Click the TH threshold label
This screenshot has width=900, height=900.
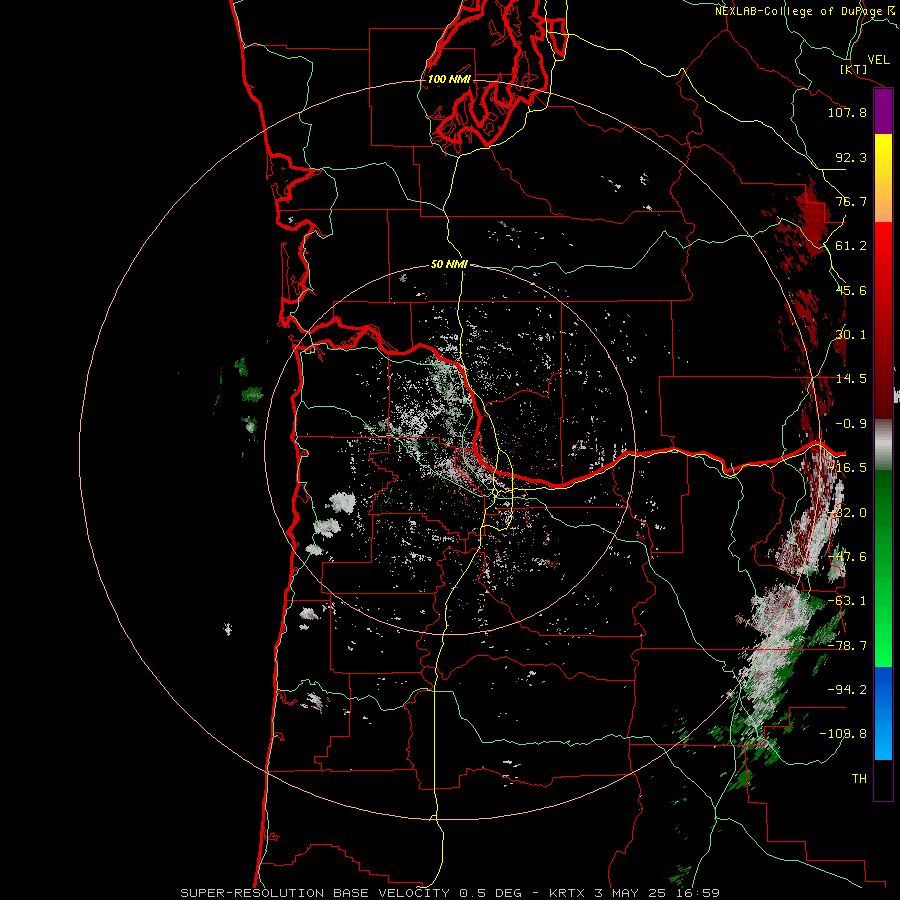point(859,779)
